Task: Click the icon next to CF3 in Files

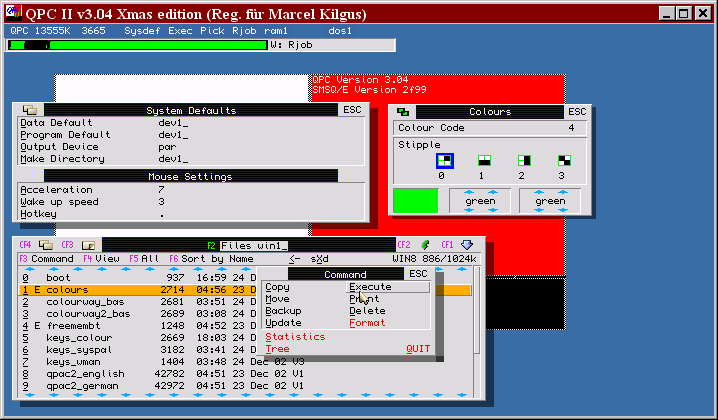Action: tap(88, 245)
